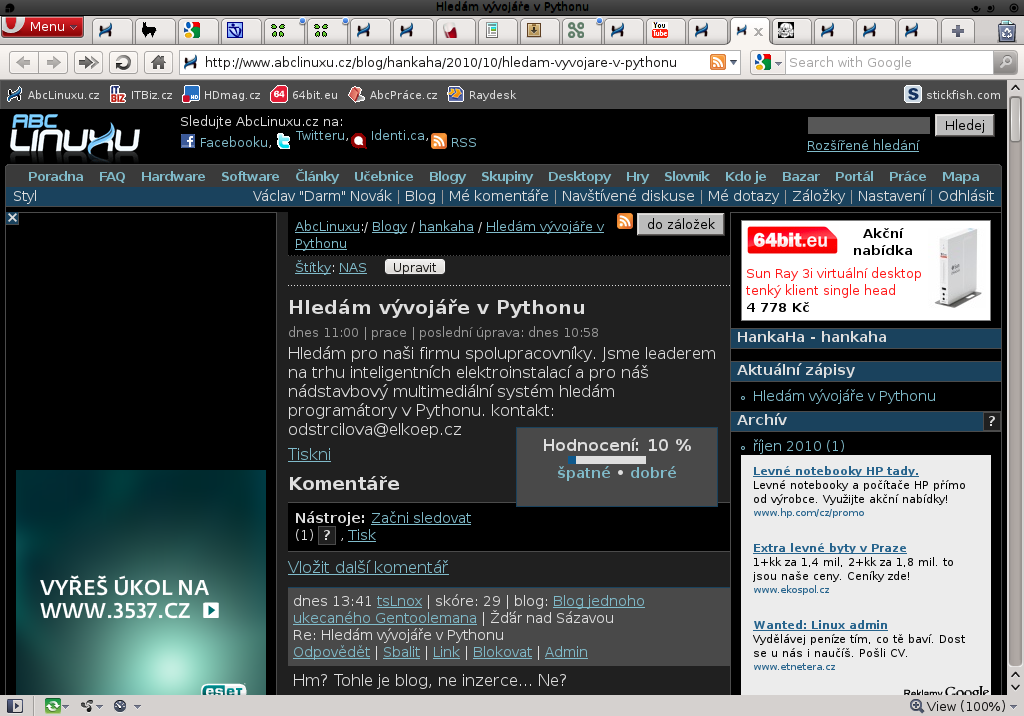1024x716 pixels.
Task: Click the Fast Forward navigation button
Action: pyautogui.click(x=88, y=62)
